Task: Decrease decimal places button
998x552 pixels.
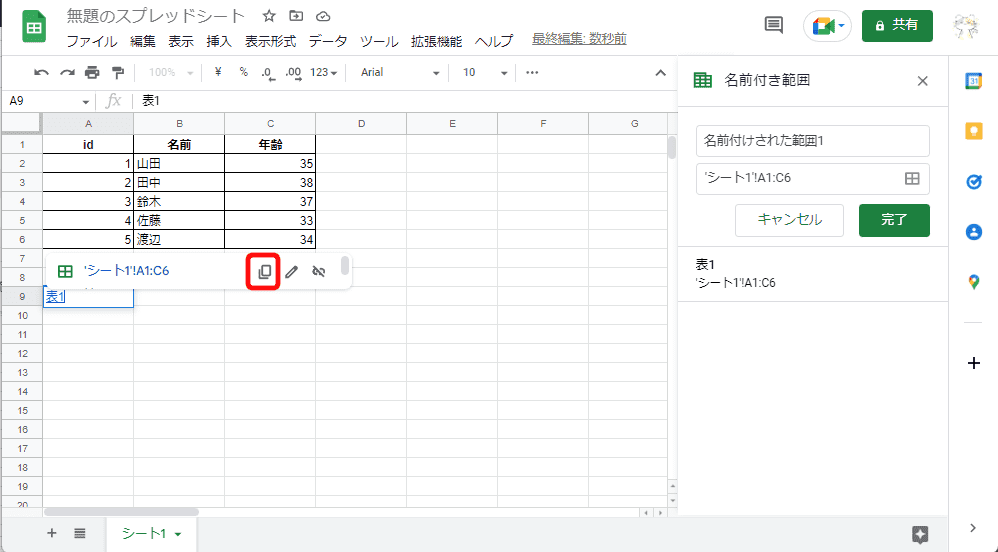Action: click(268, 73)
